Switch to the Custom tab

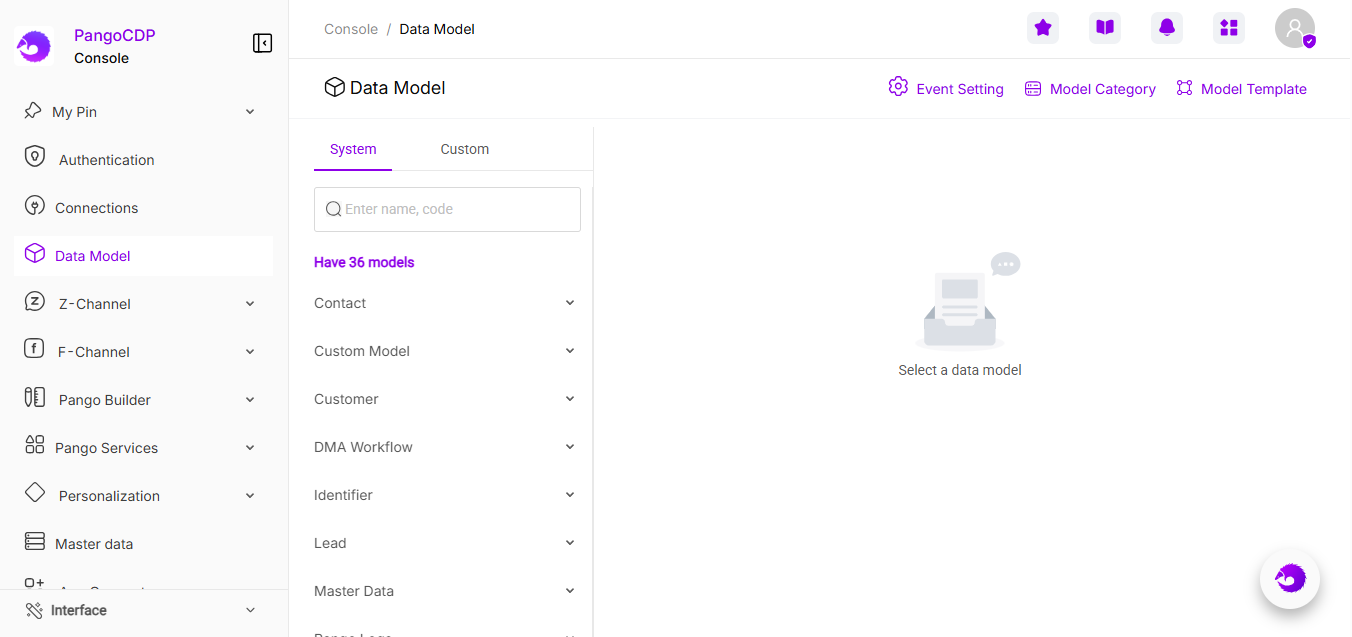point(465,149)
